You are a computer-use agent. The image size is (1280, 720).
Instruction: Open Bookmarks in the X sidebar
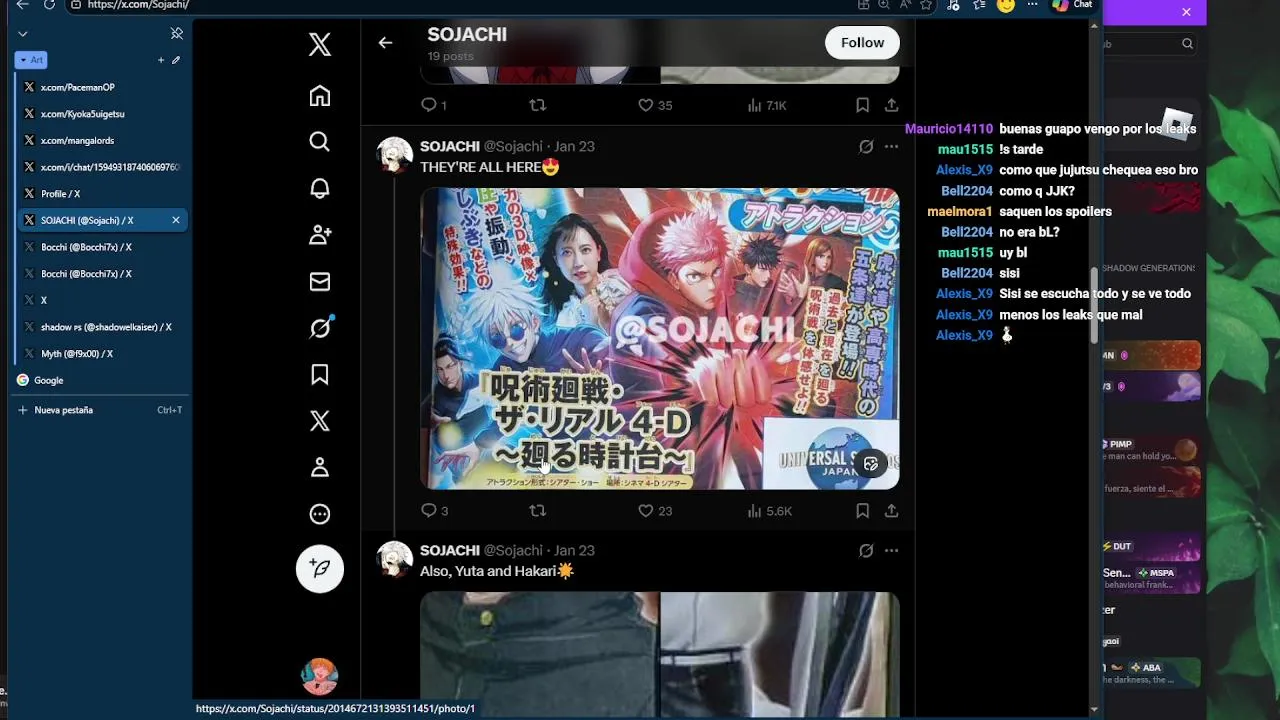(x=320, y=374)
